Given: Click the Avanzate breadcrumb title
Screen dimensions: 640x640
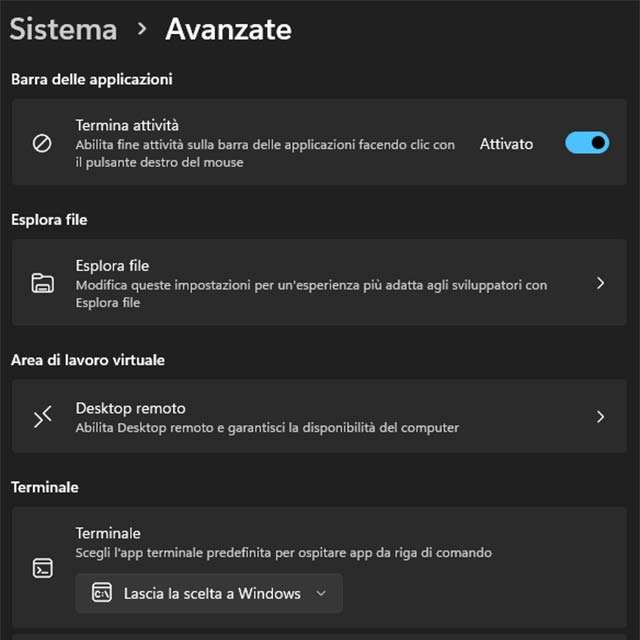Looking at the screenshot, I should (228, 29).
